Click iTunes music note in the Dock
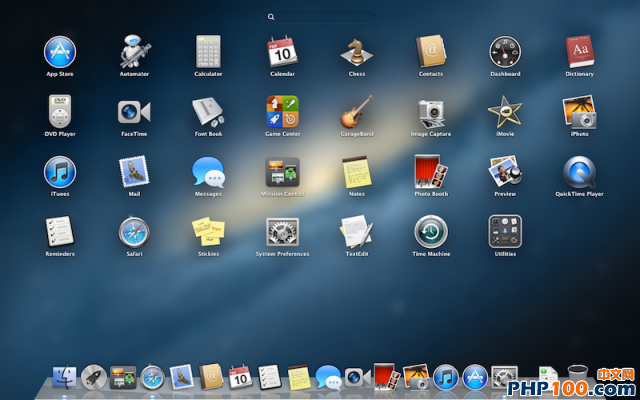This screenshot has width=640, height=400. point(445,377)
